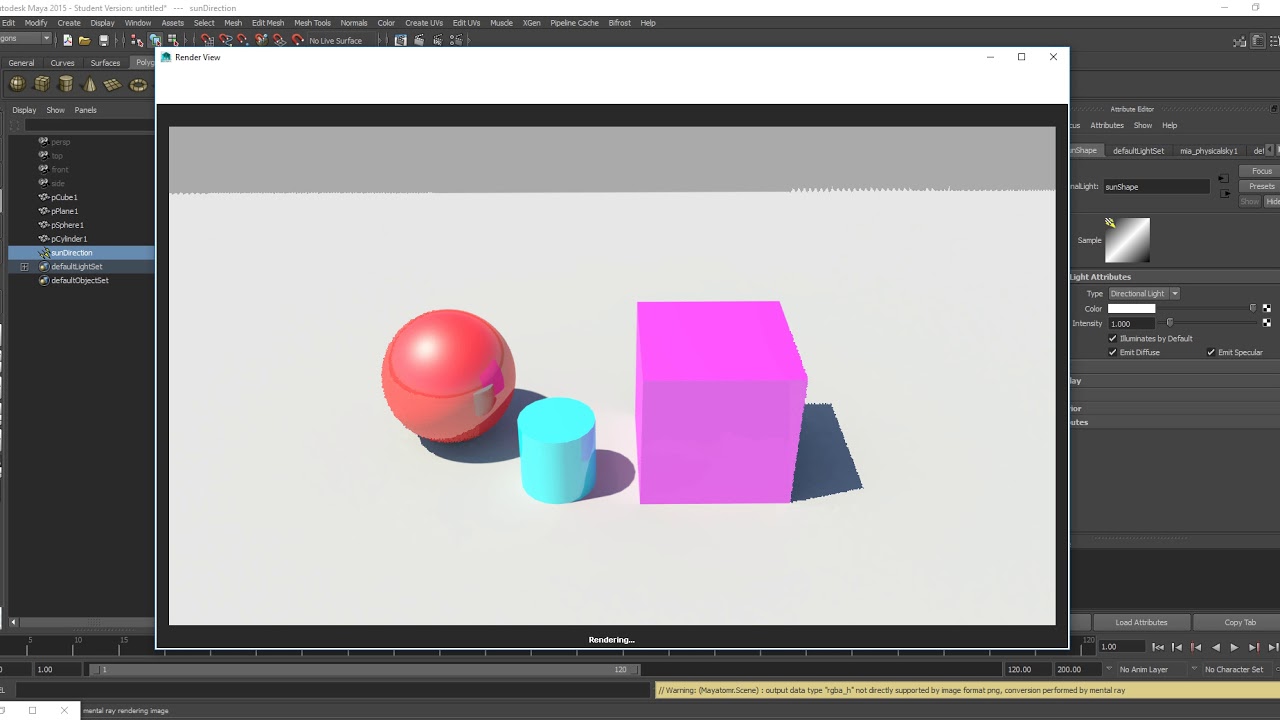1280x720 pixels.
Task: Click Intensity attribute map checker button
Action: click(1267, 323)
